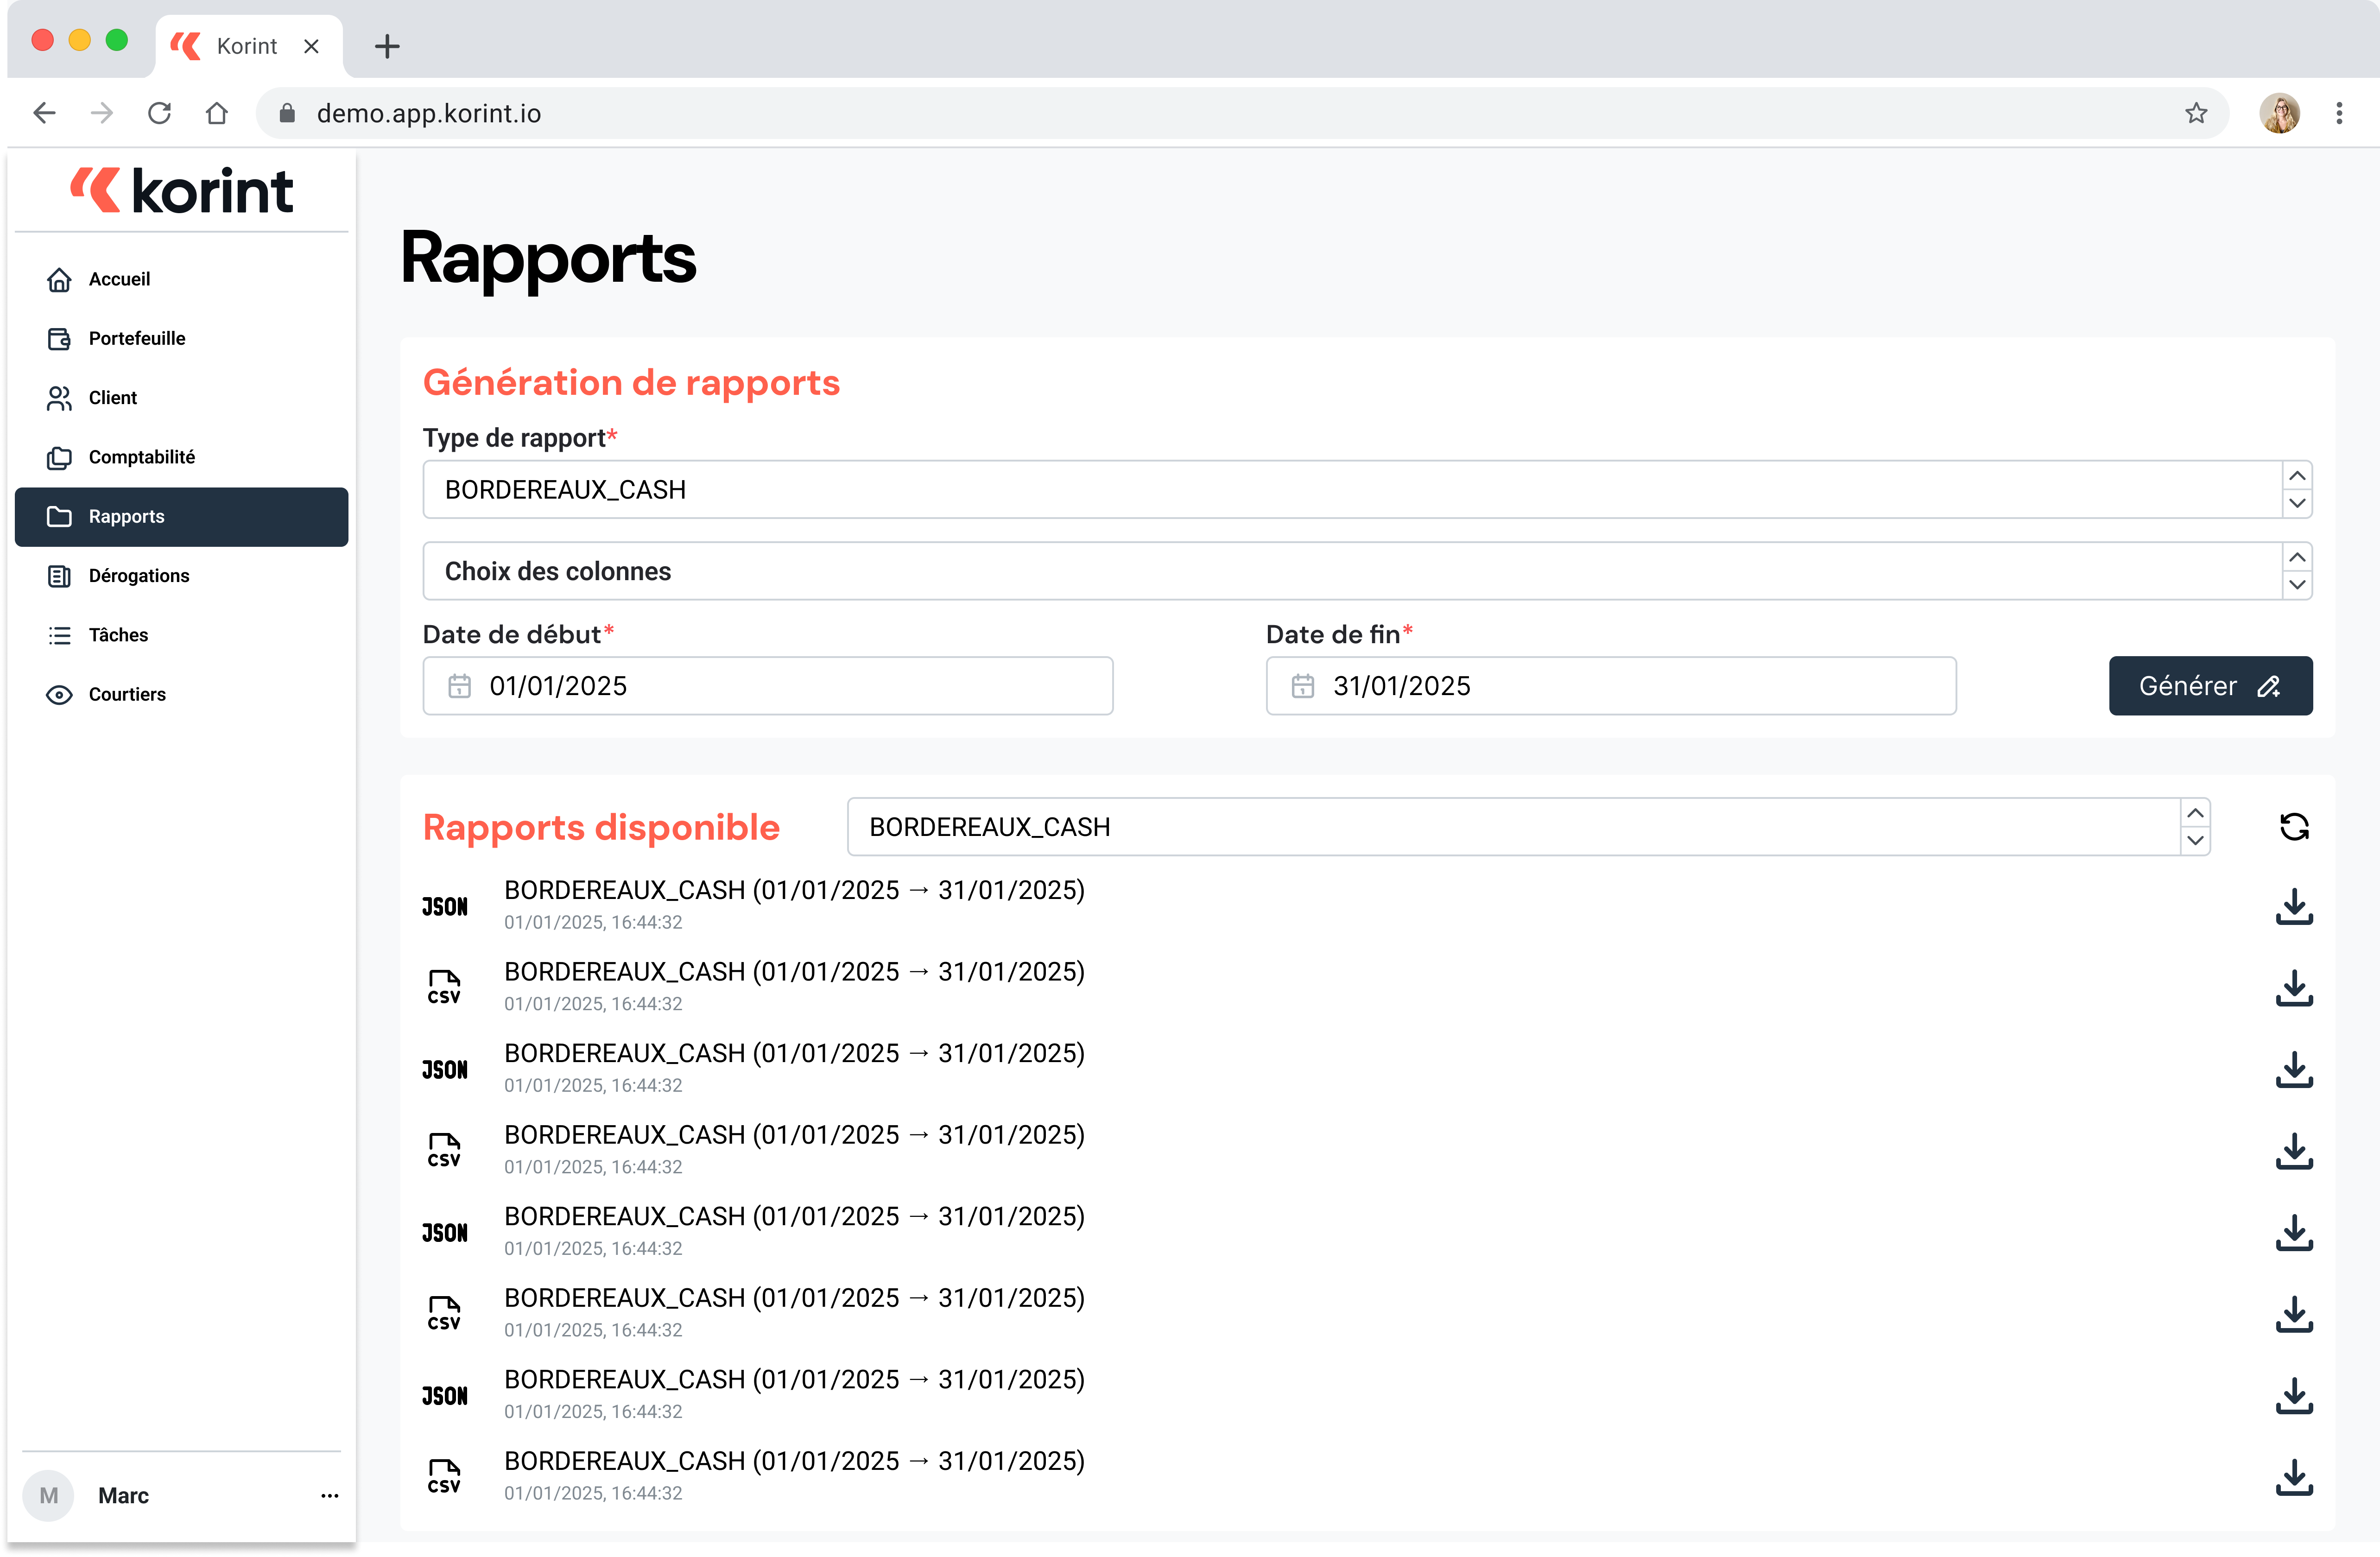Click the first CSV file type icon

(444, 987)
